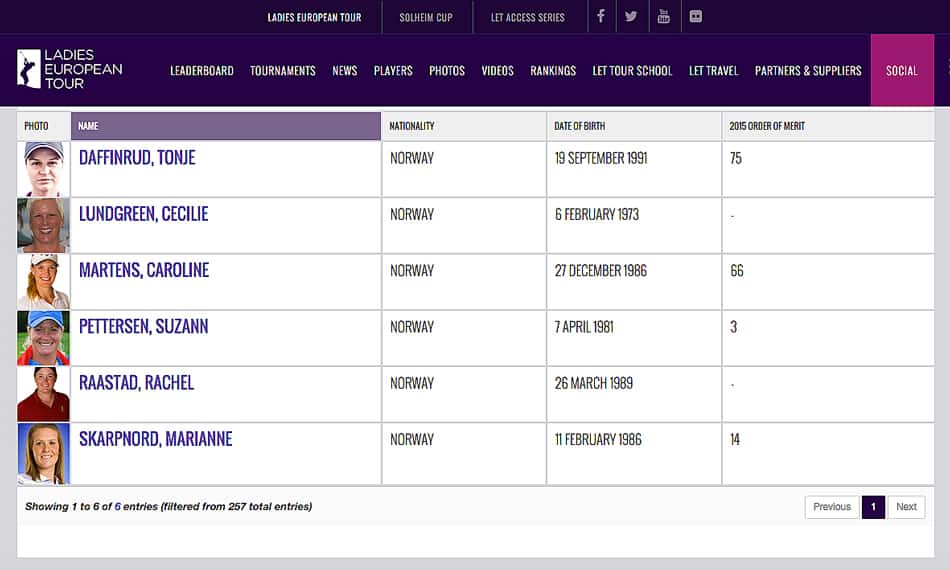Sort table by the Nationality column header
This screenshot has height=570, width=950.
click(464, 126)
